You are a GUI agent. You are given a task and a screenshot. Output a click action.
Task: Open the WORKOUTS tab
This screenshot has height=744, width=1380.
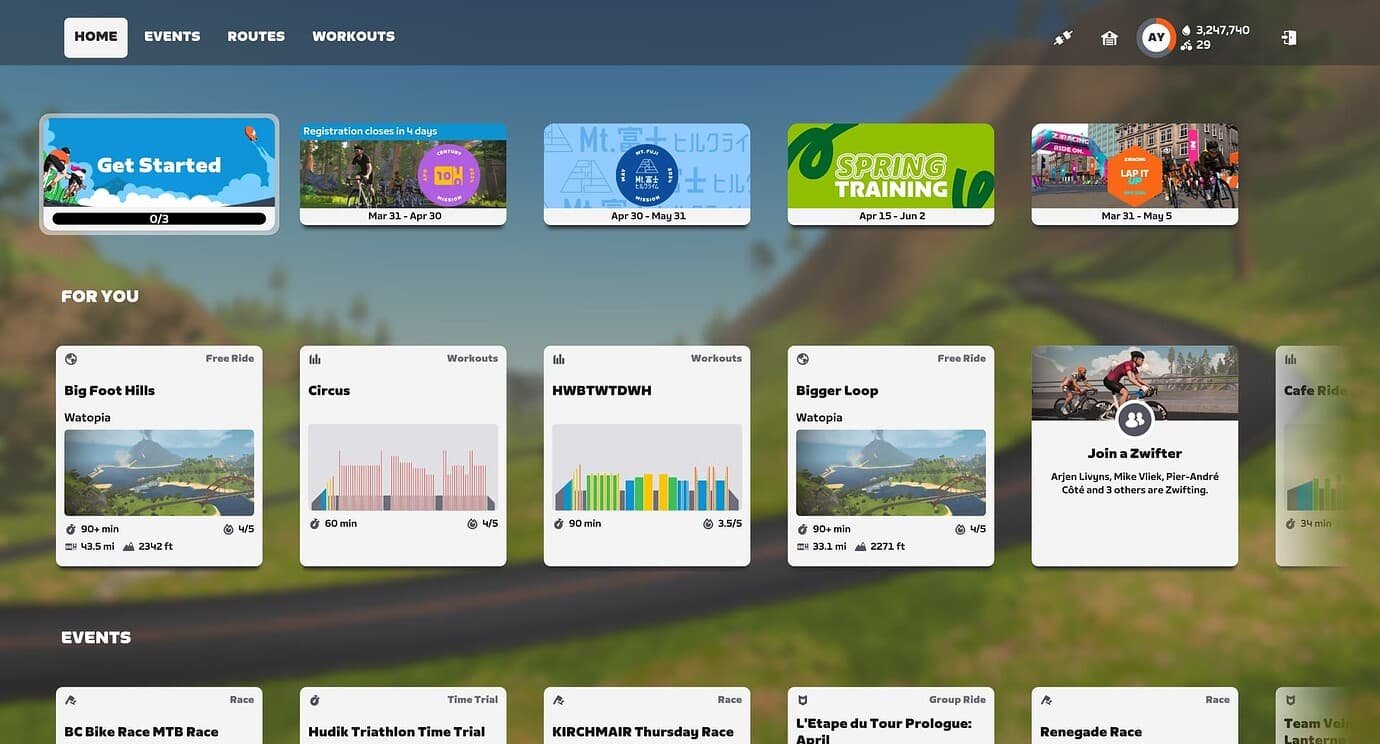click(x=353, y=37)
